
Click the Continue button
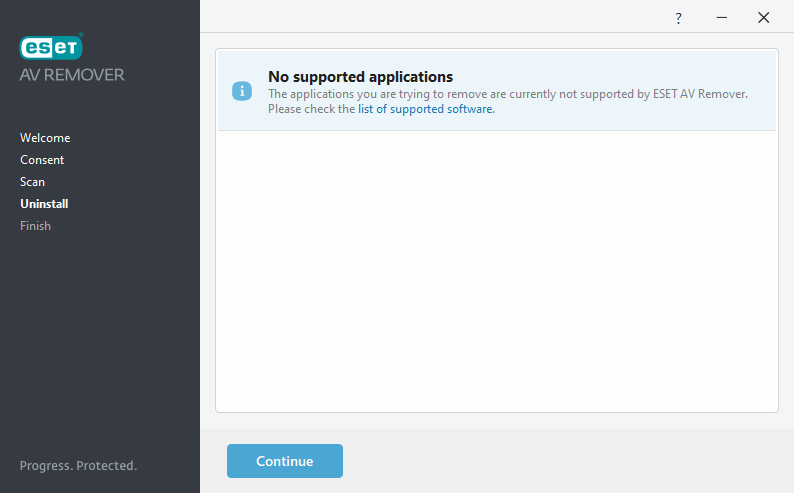coord(285,461)
